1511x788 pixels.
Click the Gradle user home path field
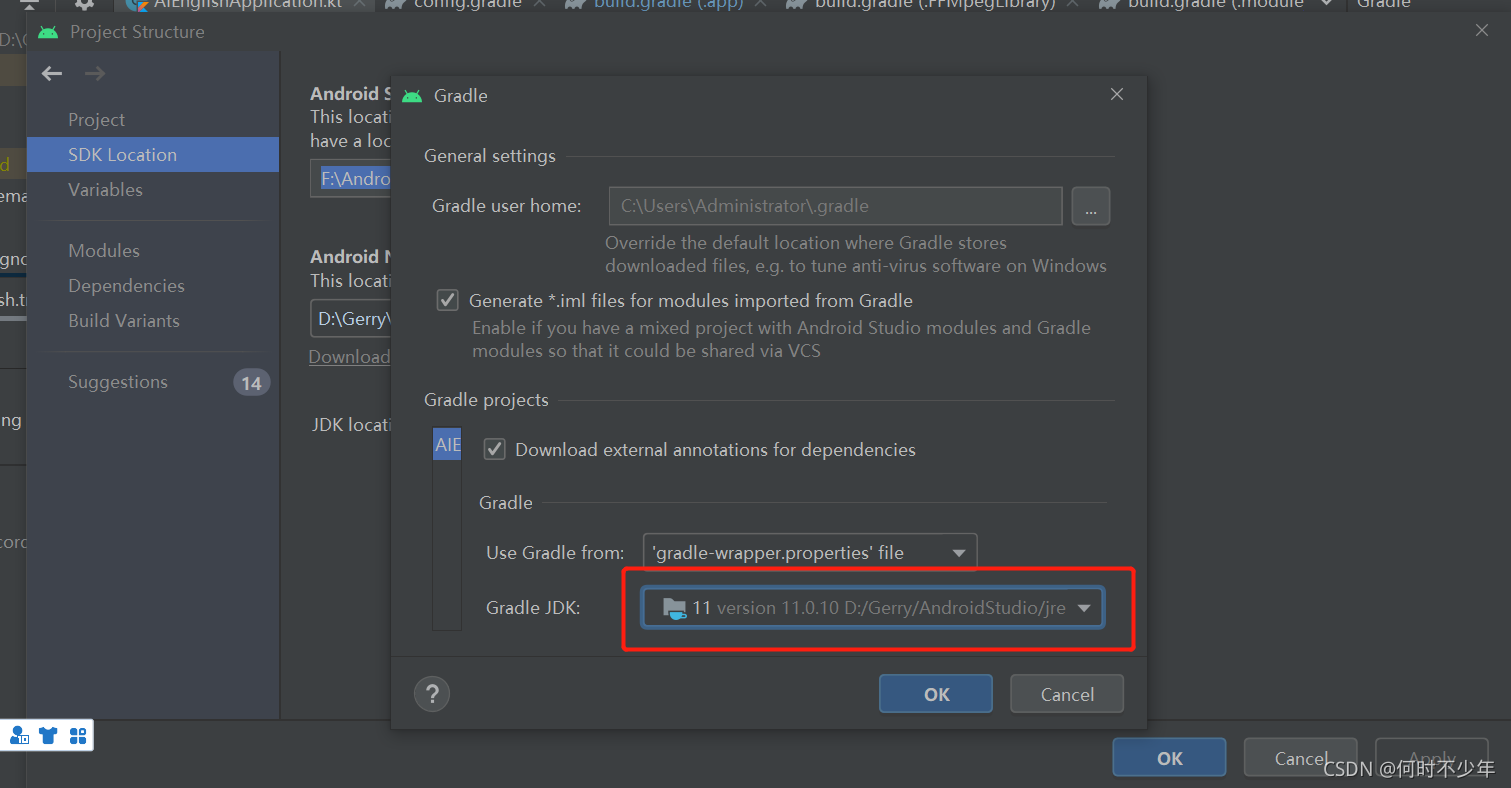click(x=835, y=206)
